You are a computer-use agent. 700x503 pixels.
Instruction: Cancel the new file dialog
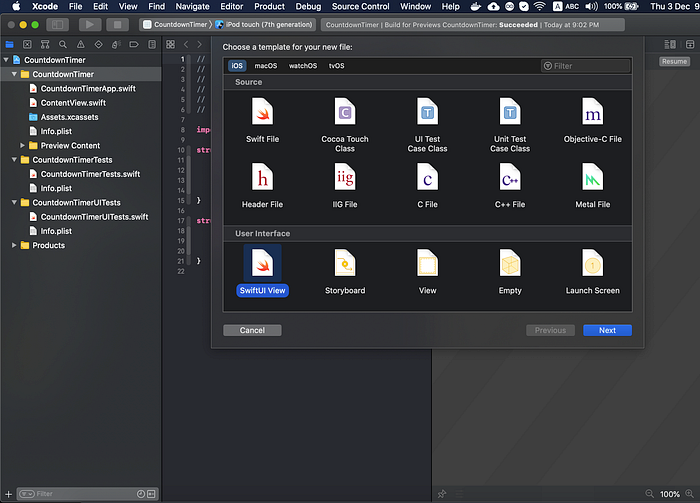pos(252,330)
